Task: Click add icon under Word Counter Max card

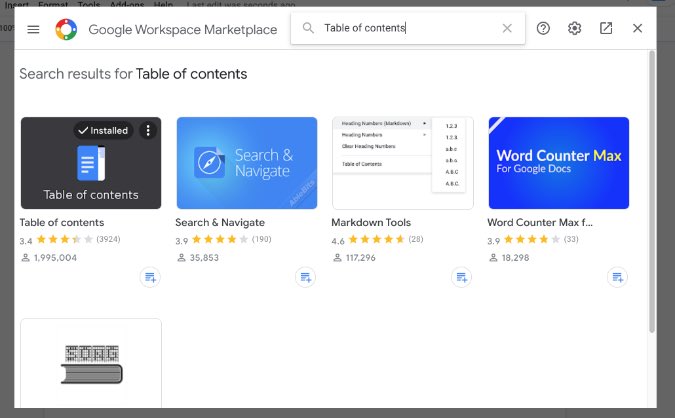Action: point(617,277)
